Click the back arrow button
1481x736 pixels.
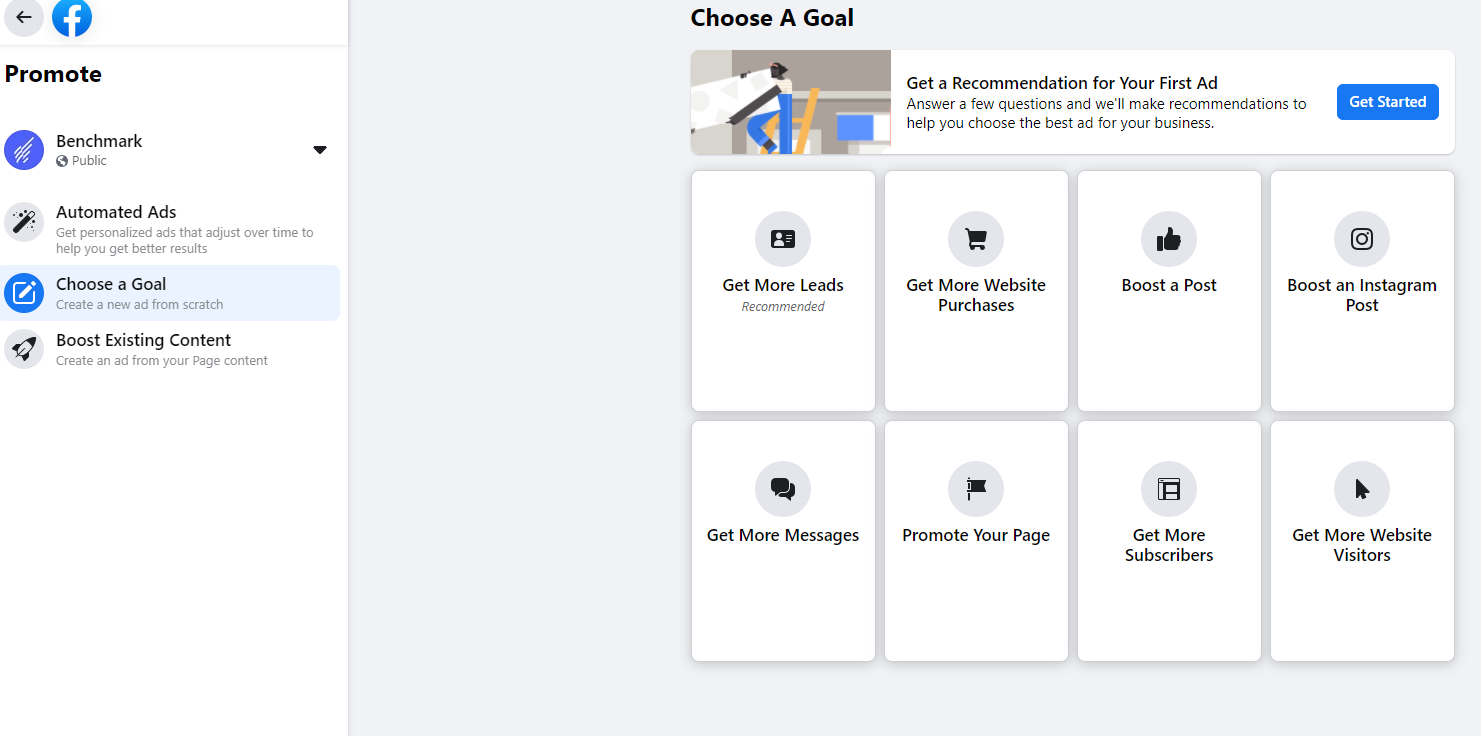(x=24, y=17)
